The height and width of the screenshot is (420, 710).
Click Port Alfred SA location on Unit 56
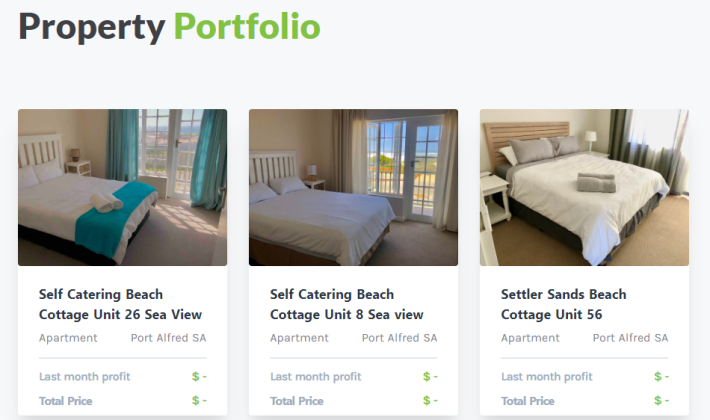coord(630,338)
